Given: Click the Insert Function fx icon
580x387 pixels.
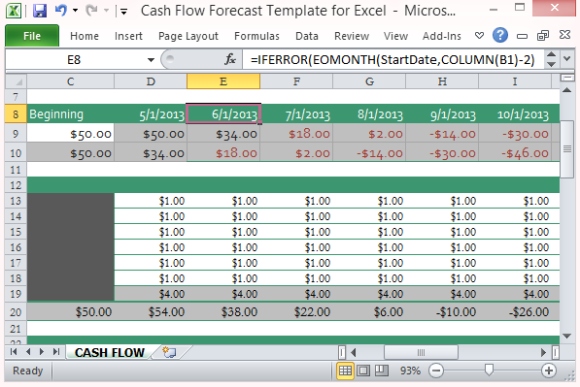Looking at the screenshot, I should pos(230,59).
